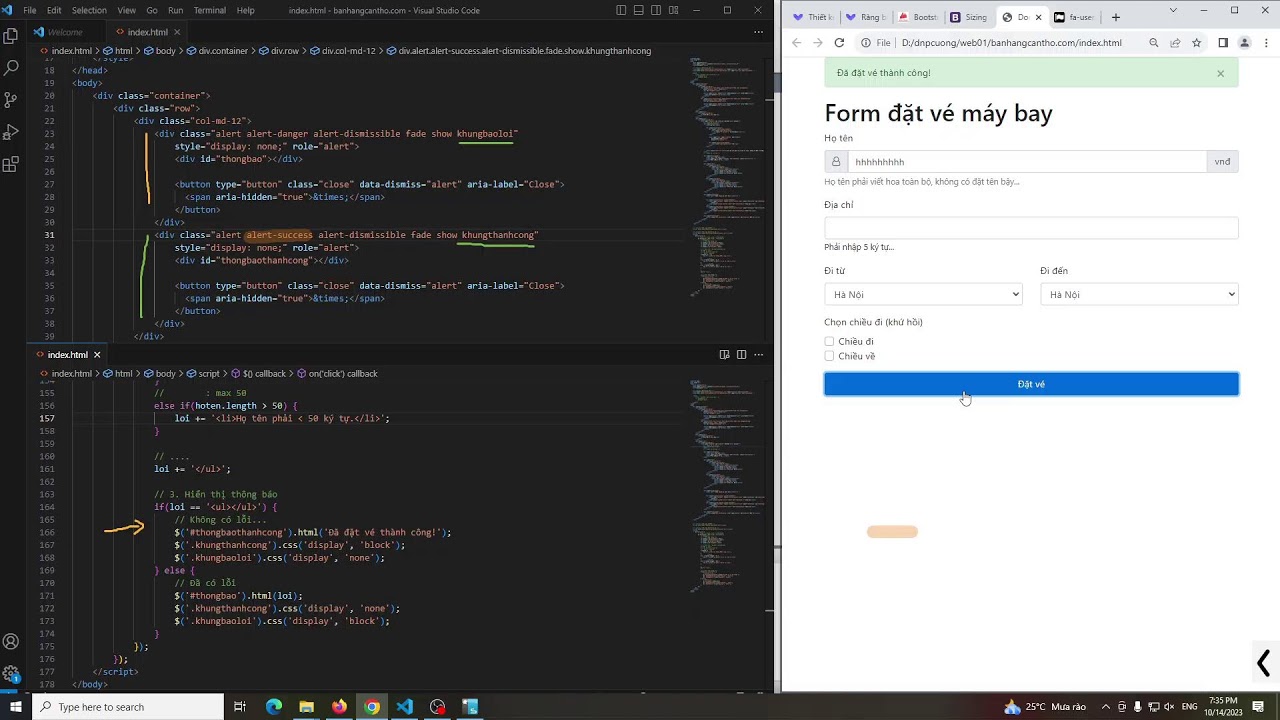Open Source Control view in activity bar
Screen dimensions: 1280x720
point(11,100)
